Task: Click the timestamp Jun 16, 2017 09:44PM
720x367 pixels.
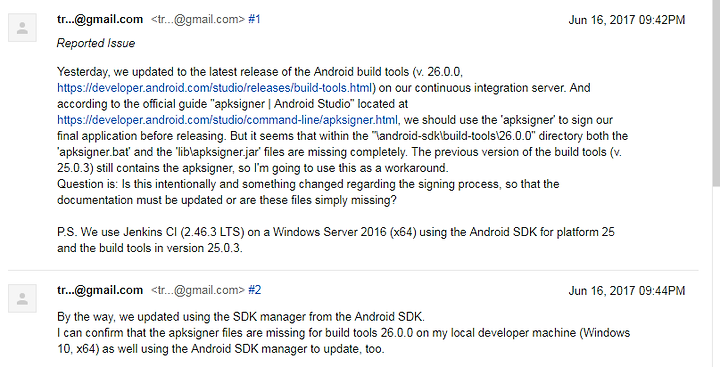Action: tap(627, 290)
